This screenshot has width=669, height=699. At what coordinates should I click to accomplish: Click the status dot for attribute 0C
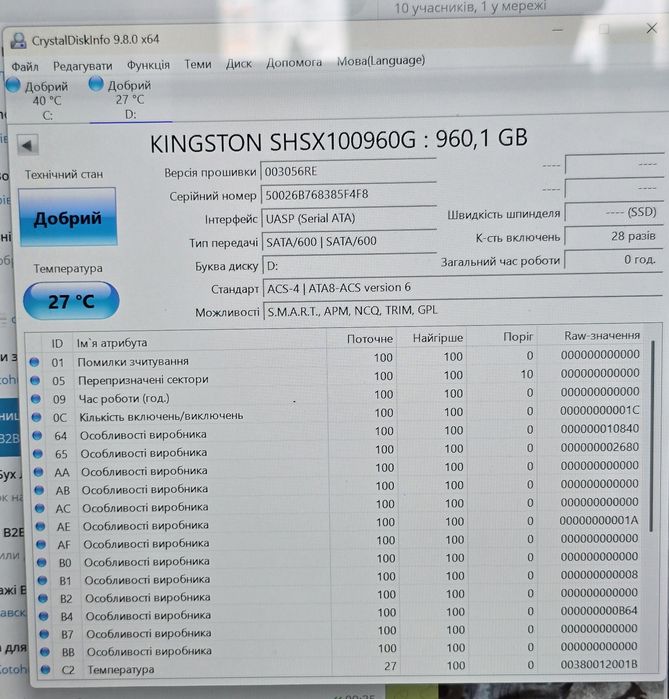pos(37,417)
